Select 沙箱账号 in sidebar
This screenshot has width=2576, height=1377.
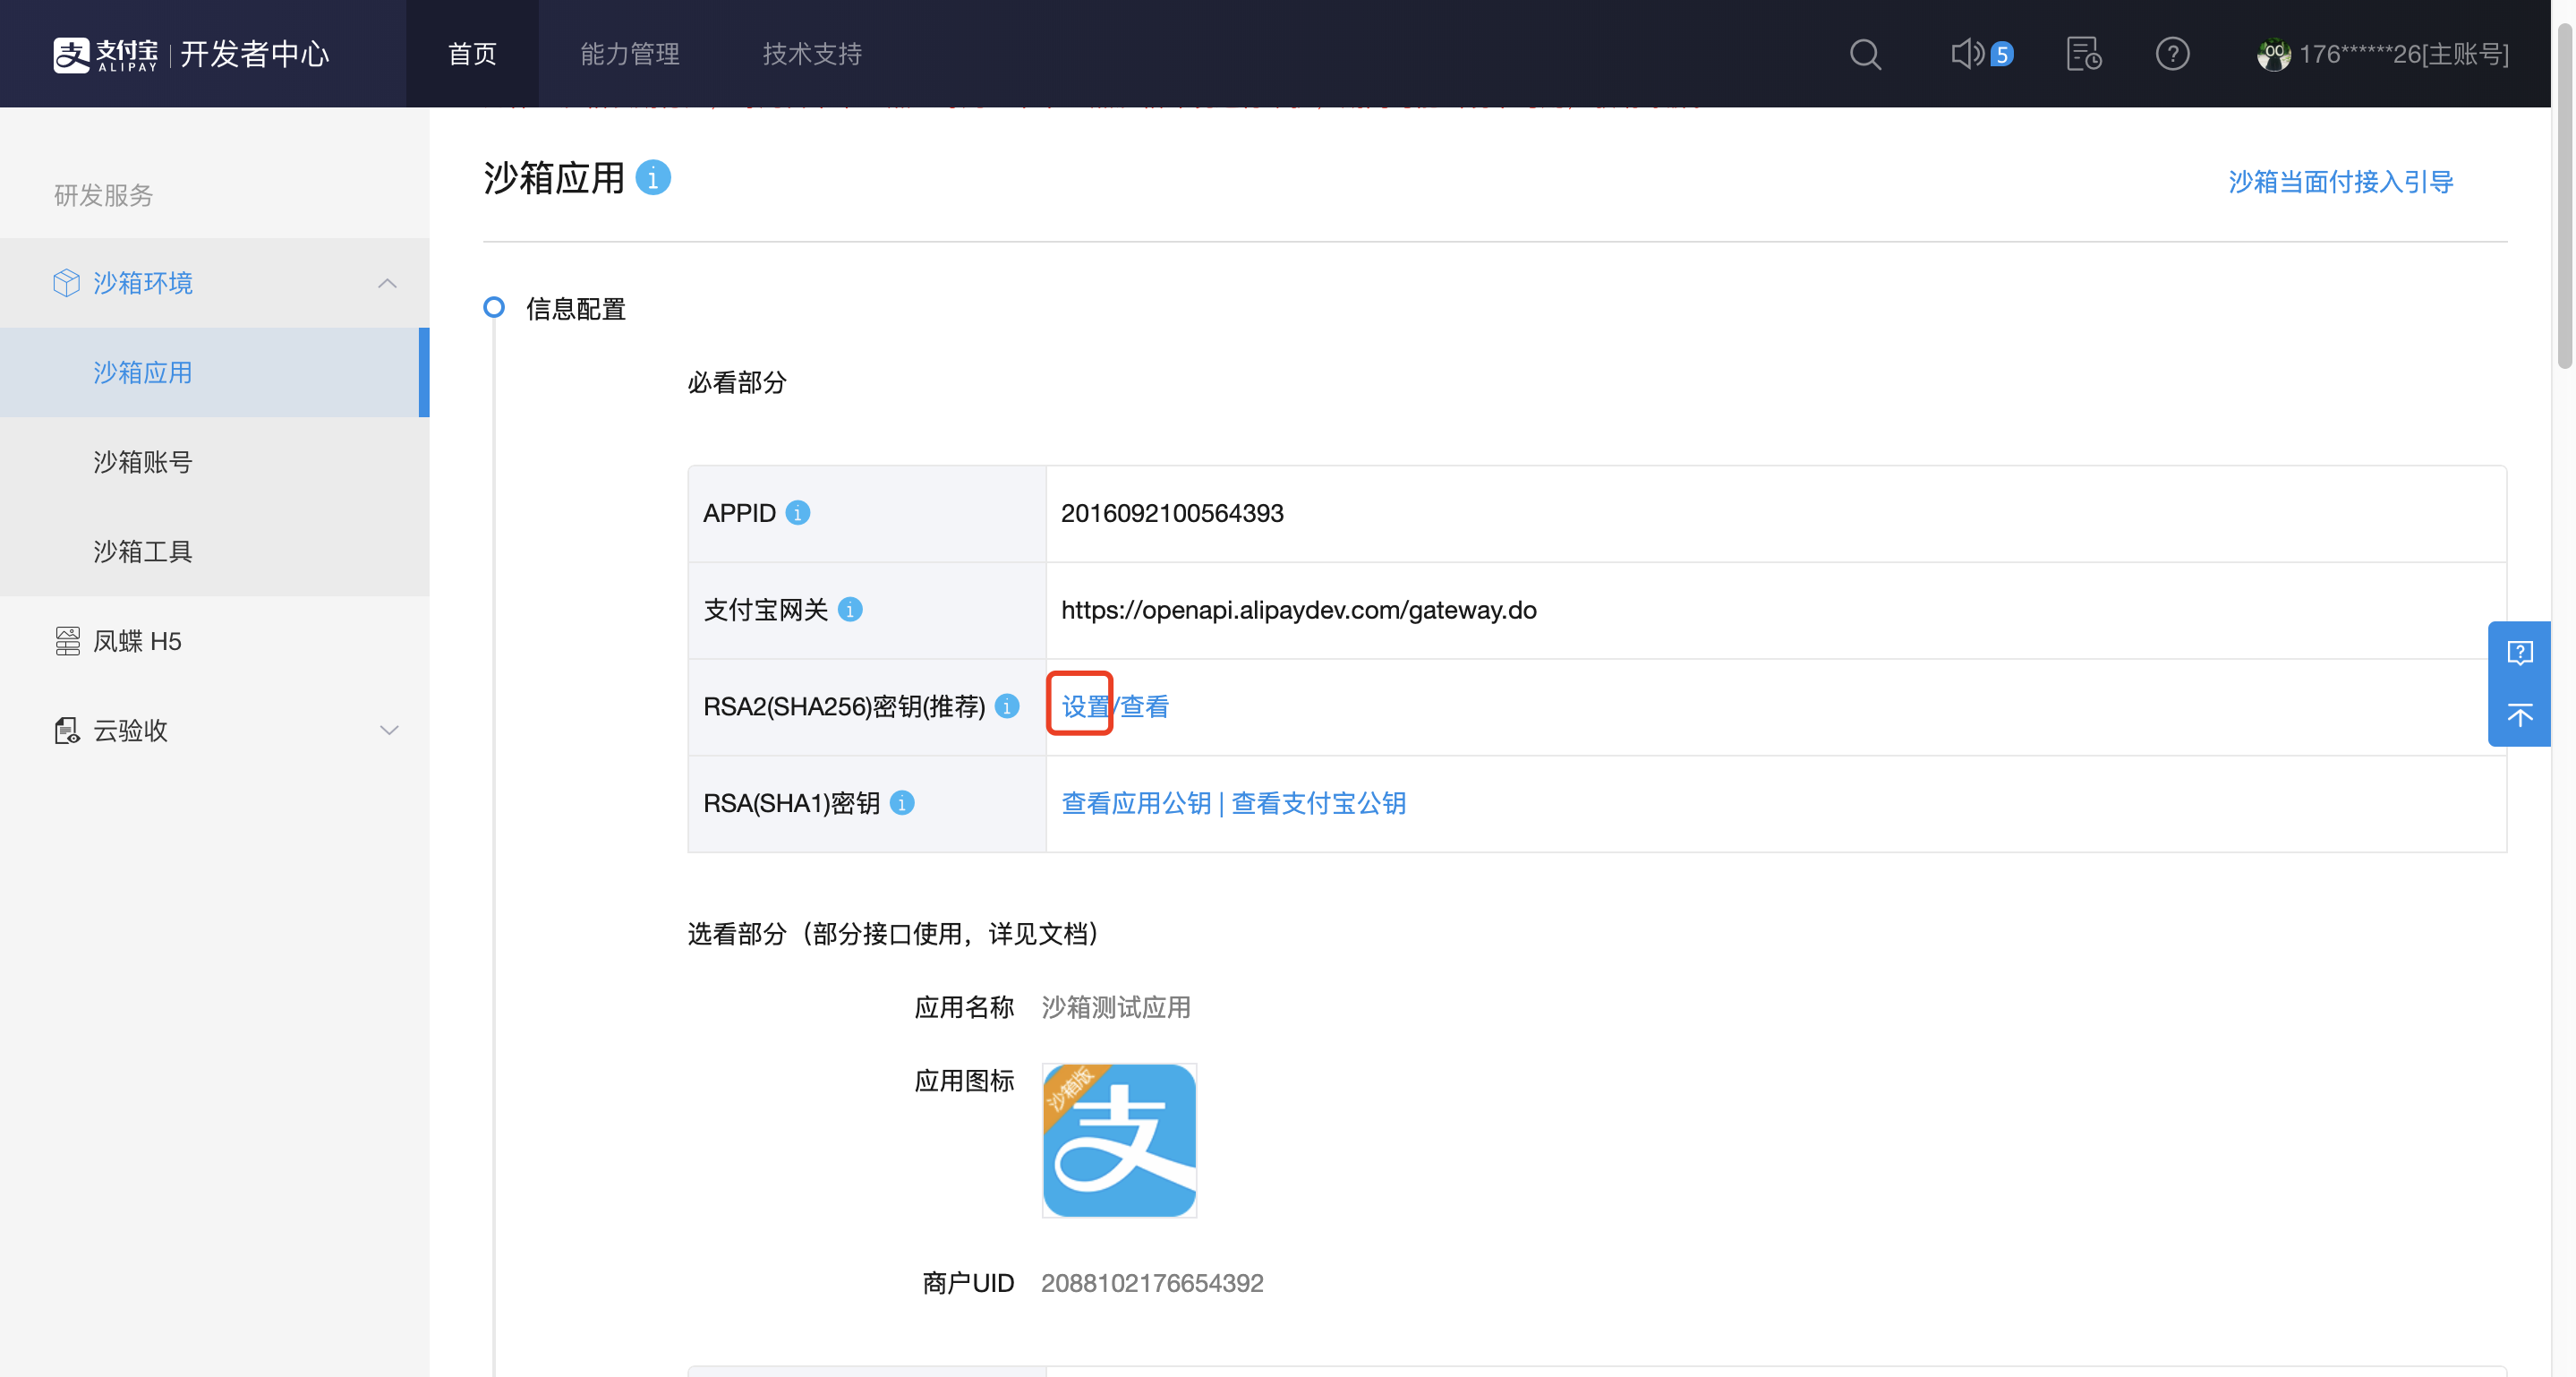coord(214,462)
